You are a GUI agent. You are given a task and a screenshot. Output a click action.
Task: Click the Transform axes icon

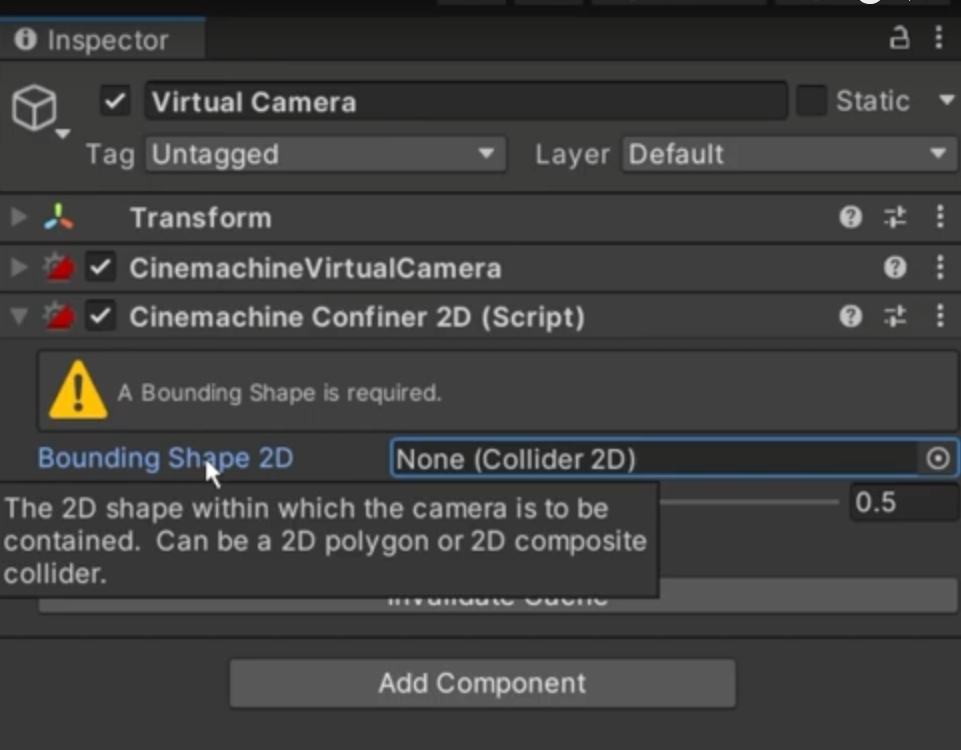(x=59, y=217)
